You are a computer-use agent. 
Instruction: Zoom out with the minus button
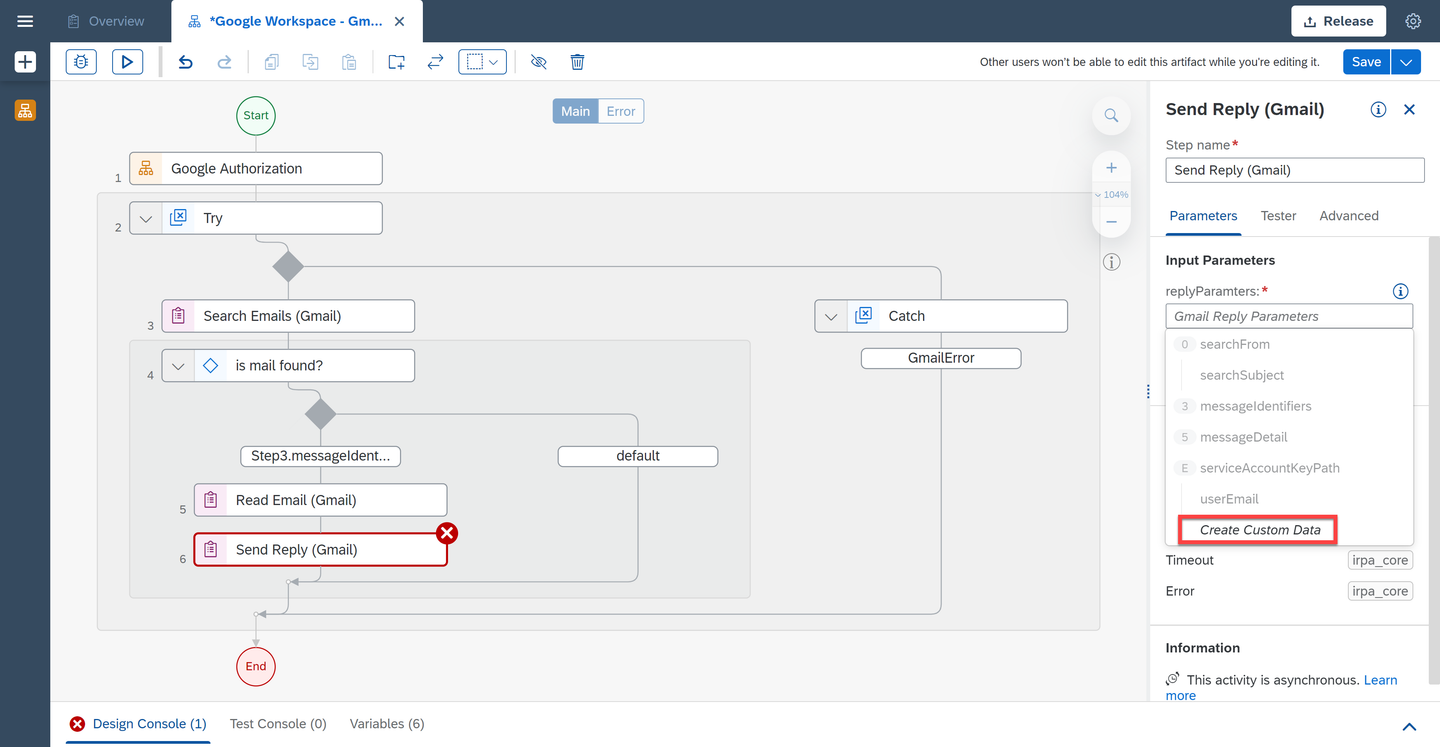click(x=1111, y=222)
